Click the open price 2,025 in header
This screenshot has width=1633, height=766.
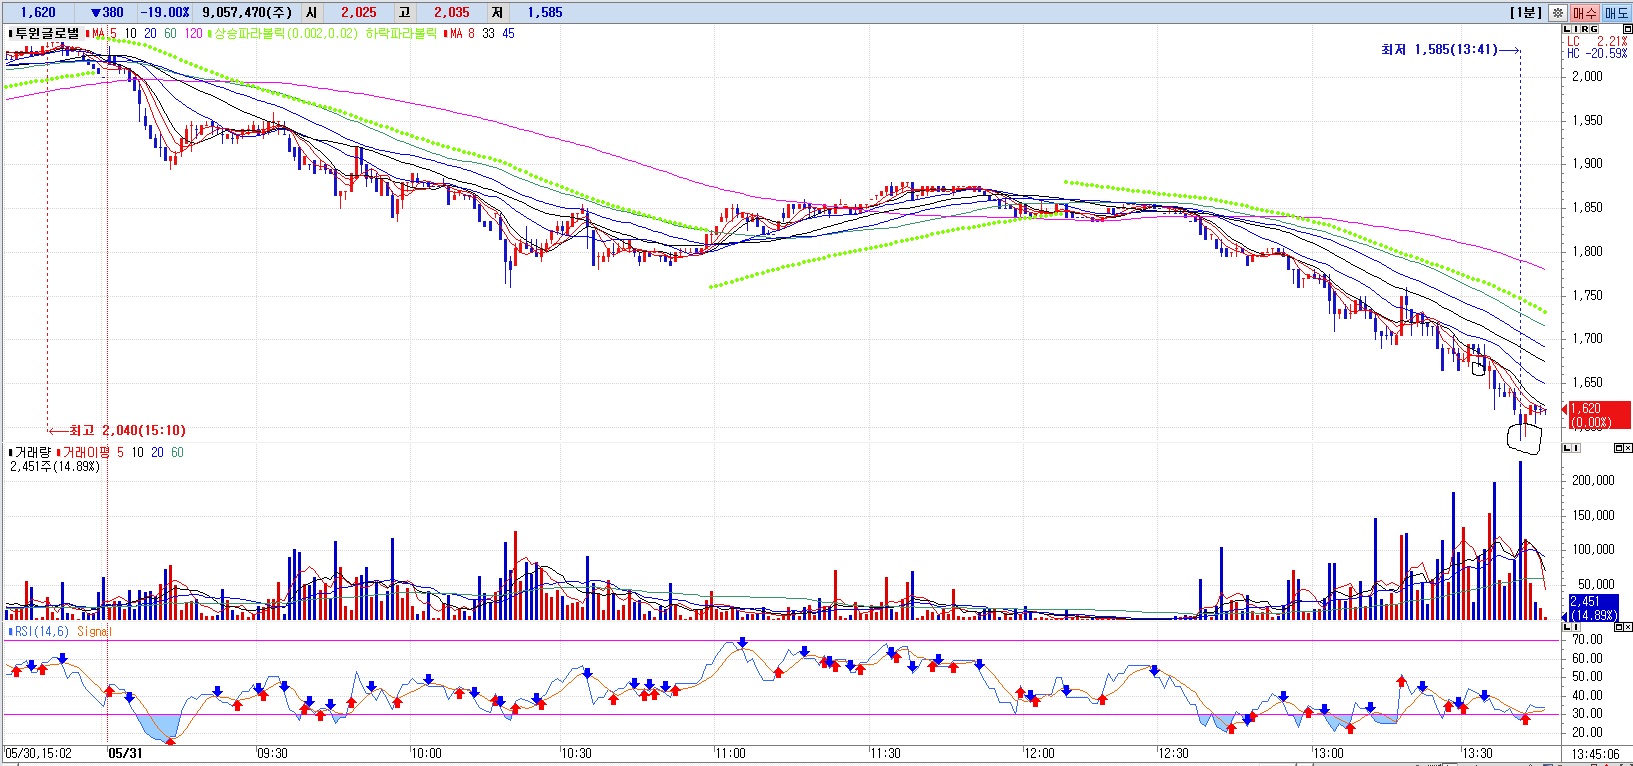[359, 13]
